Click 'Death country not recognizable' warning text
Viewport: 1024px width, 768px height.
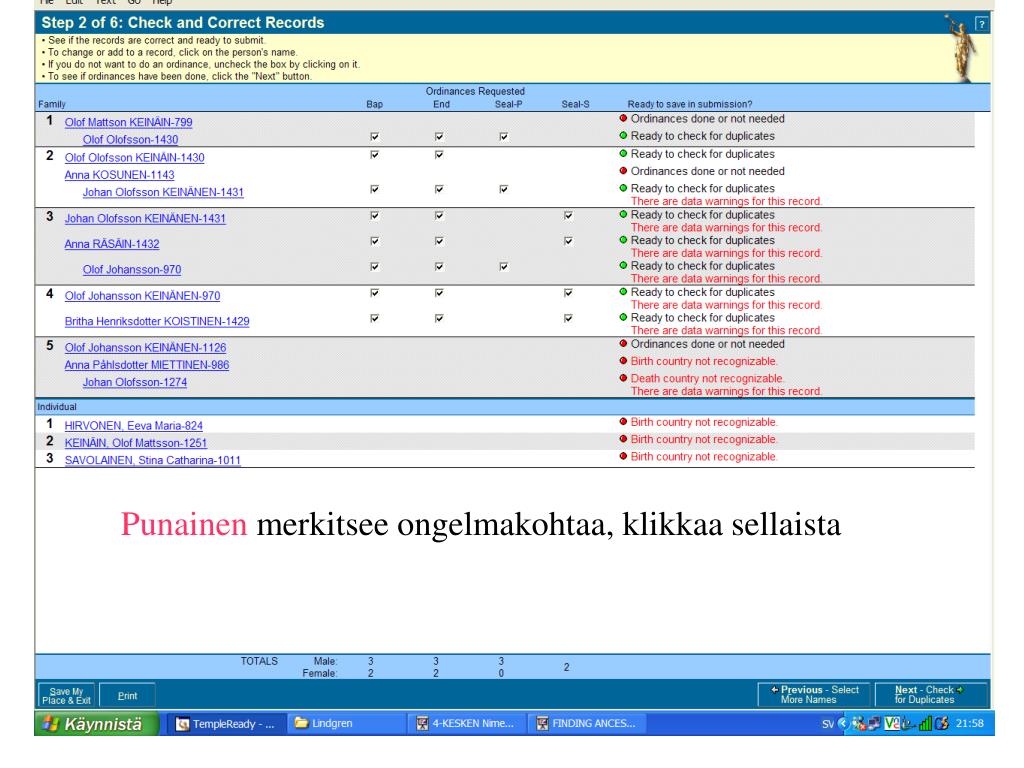707,378
